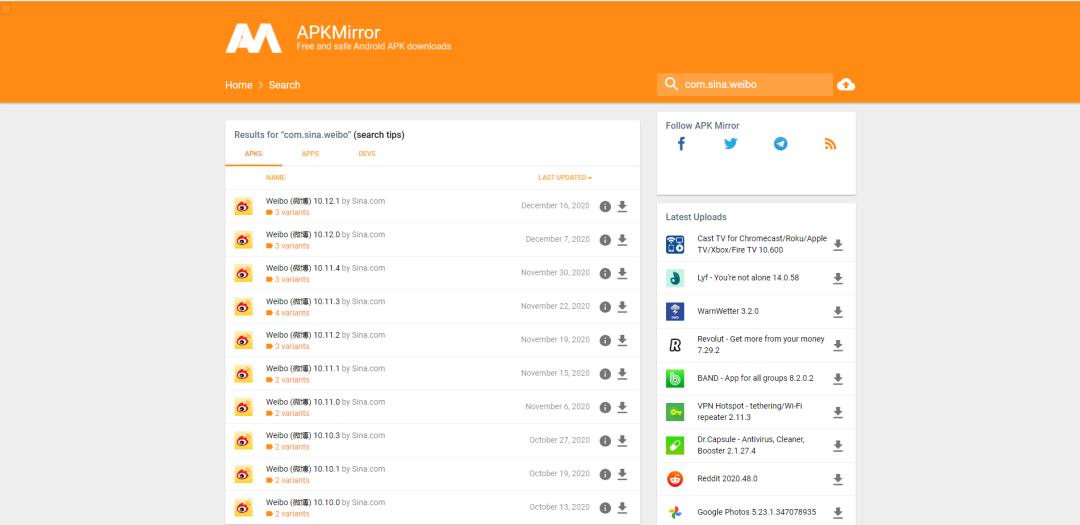Screen dimensions: 1080x525
Task: Open the search tips link
Action: pos(381,135)
